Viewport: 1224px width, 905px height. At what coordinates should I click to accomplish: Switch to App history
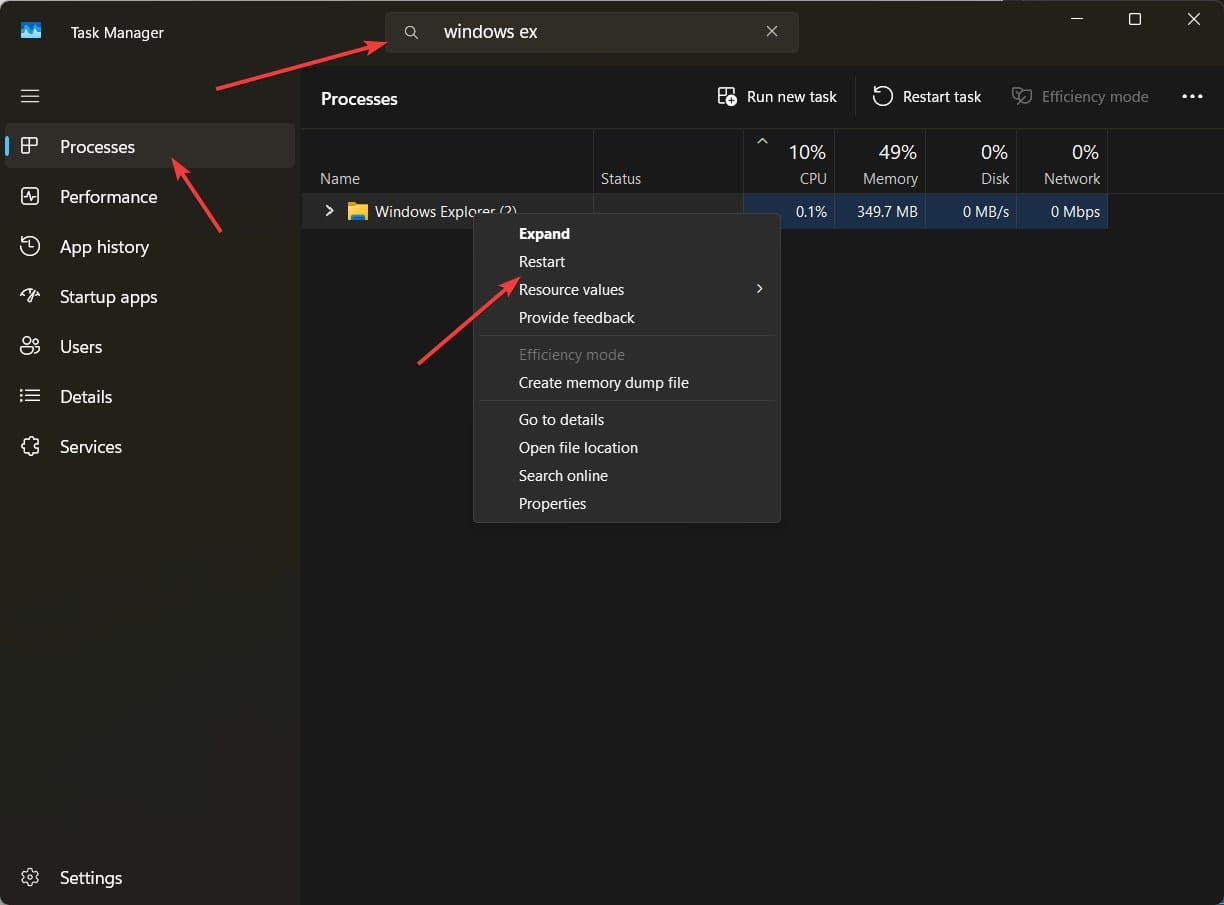pyautogui.click(x=103, y=246)
